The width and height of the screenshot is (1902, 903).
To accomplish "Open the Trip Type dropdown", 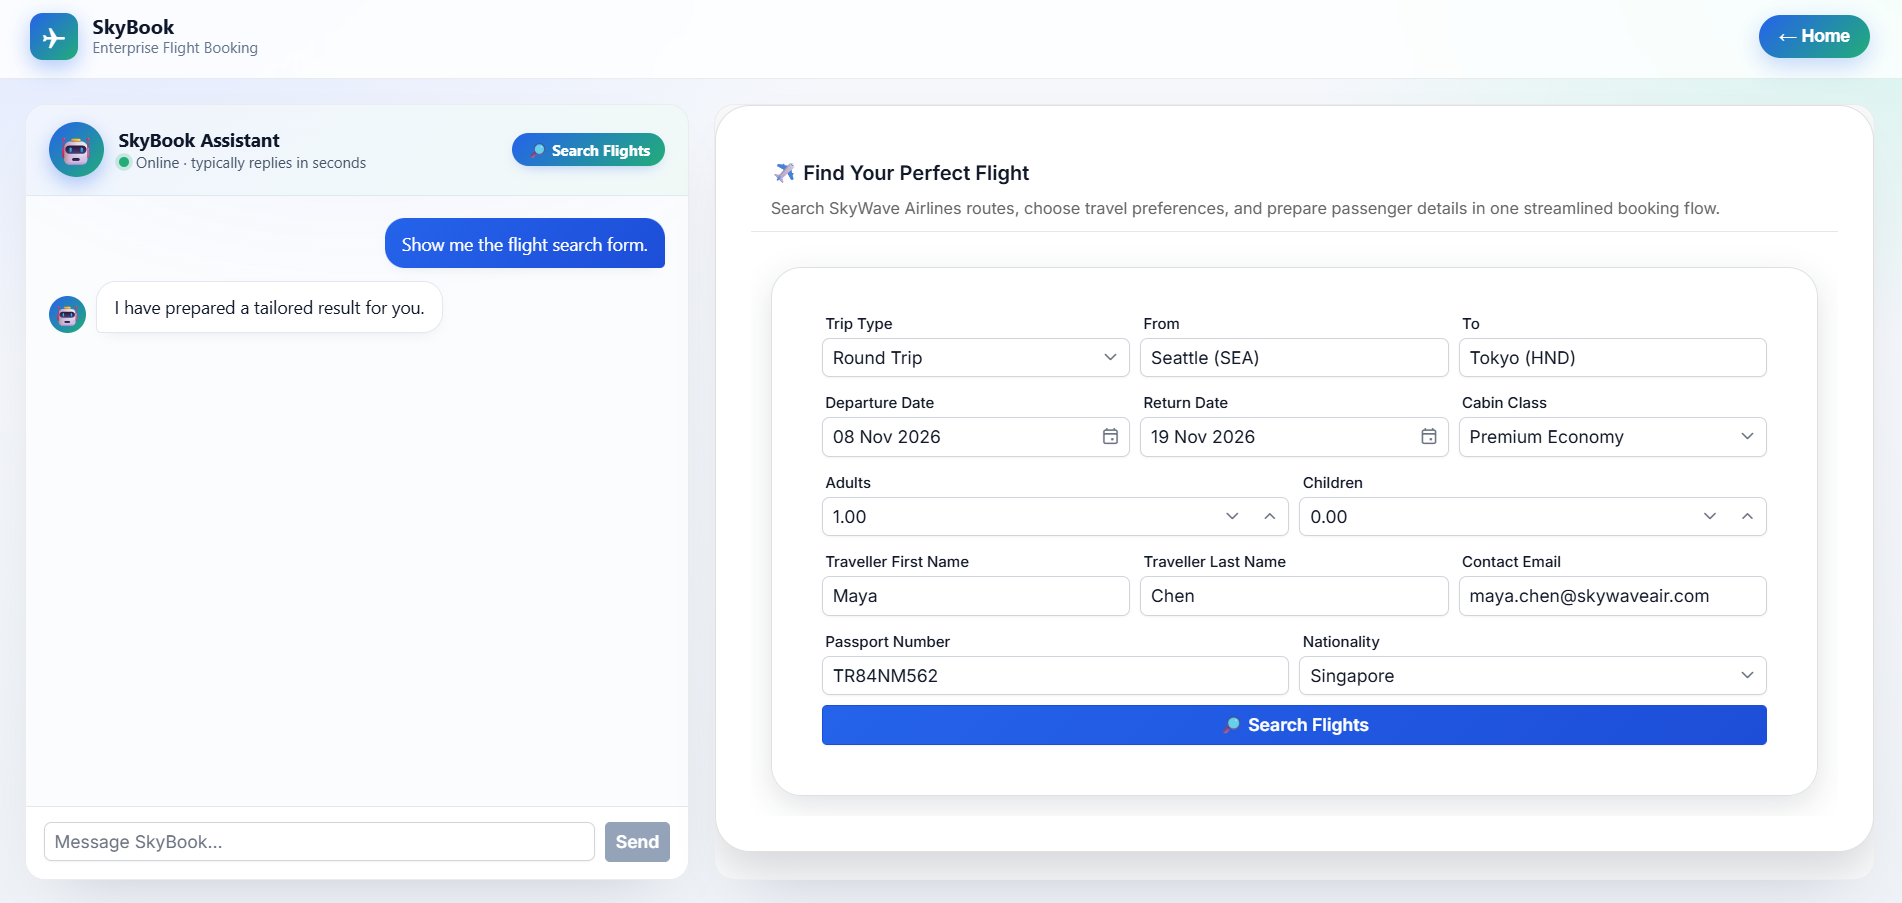I will point(975,358).
